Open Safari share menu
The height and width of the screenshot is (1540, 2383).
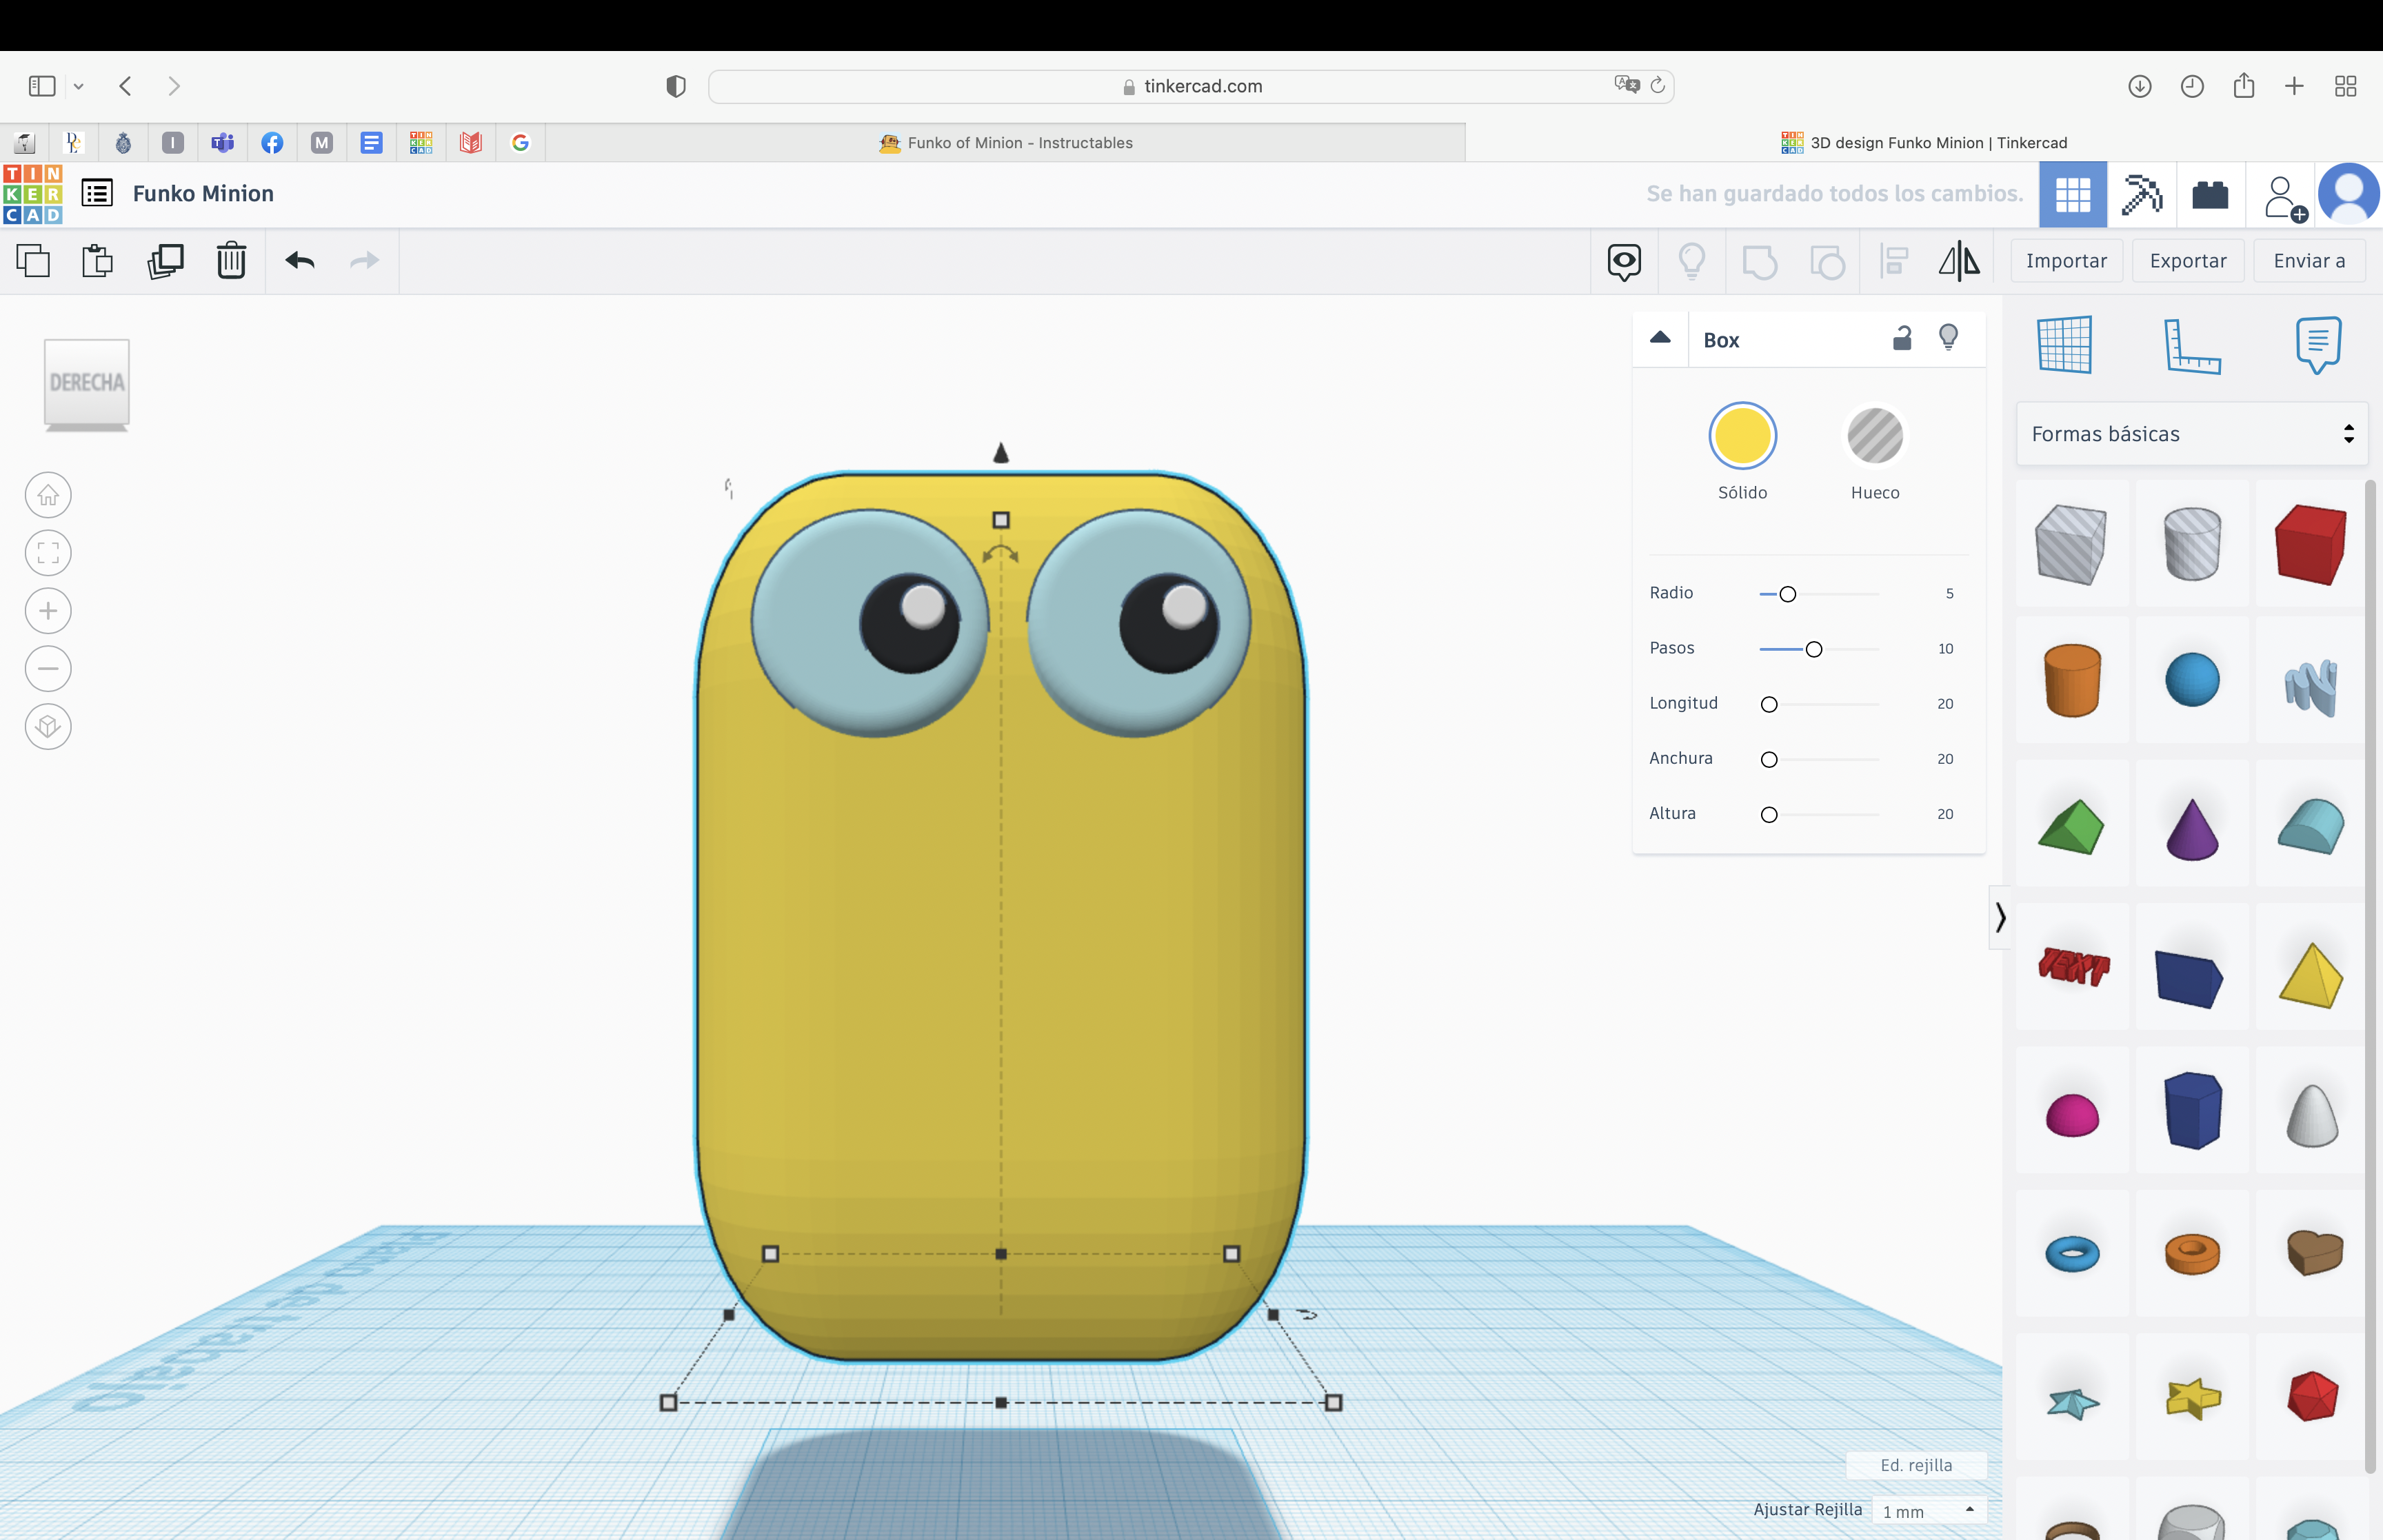point(2243,85)
